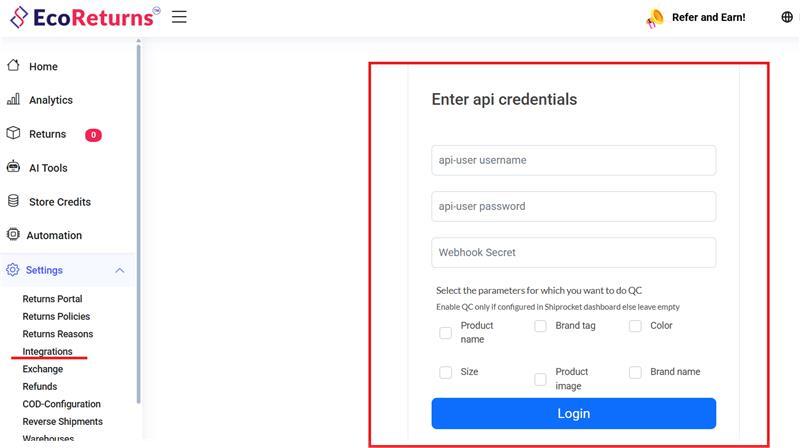Open Home via its house icon
This screenshot has height=448, width=800.
click(x=14, y=66)
